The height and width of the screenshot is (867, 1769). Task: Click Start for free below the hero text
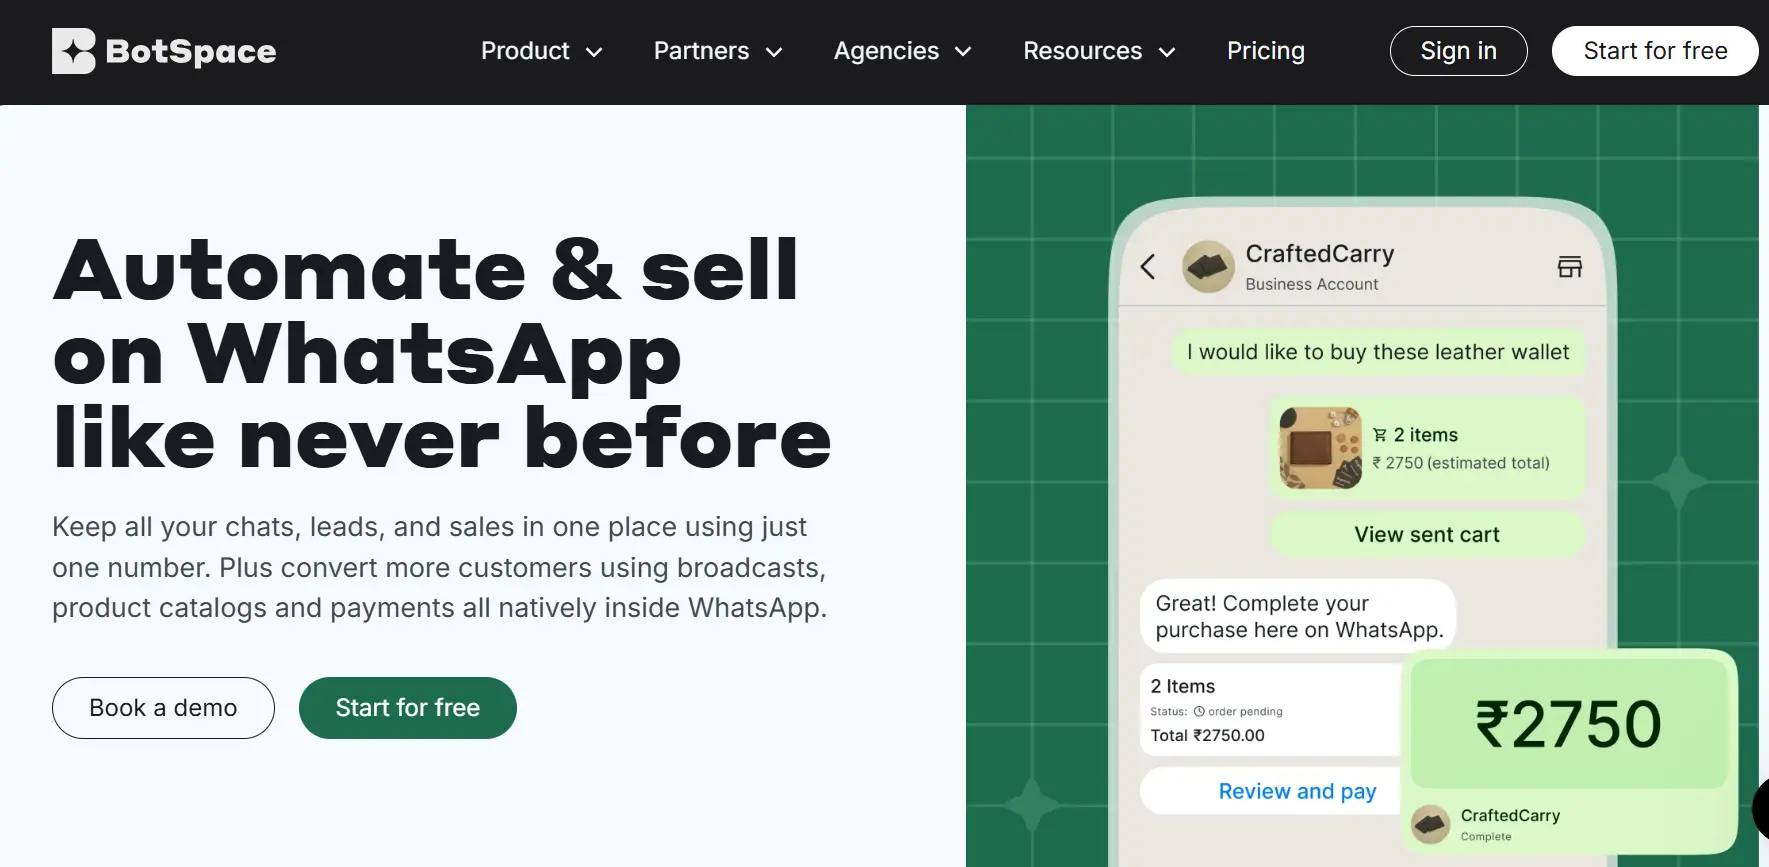[x=407, y=708]
